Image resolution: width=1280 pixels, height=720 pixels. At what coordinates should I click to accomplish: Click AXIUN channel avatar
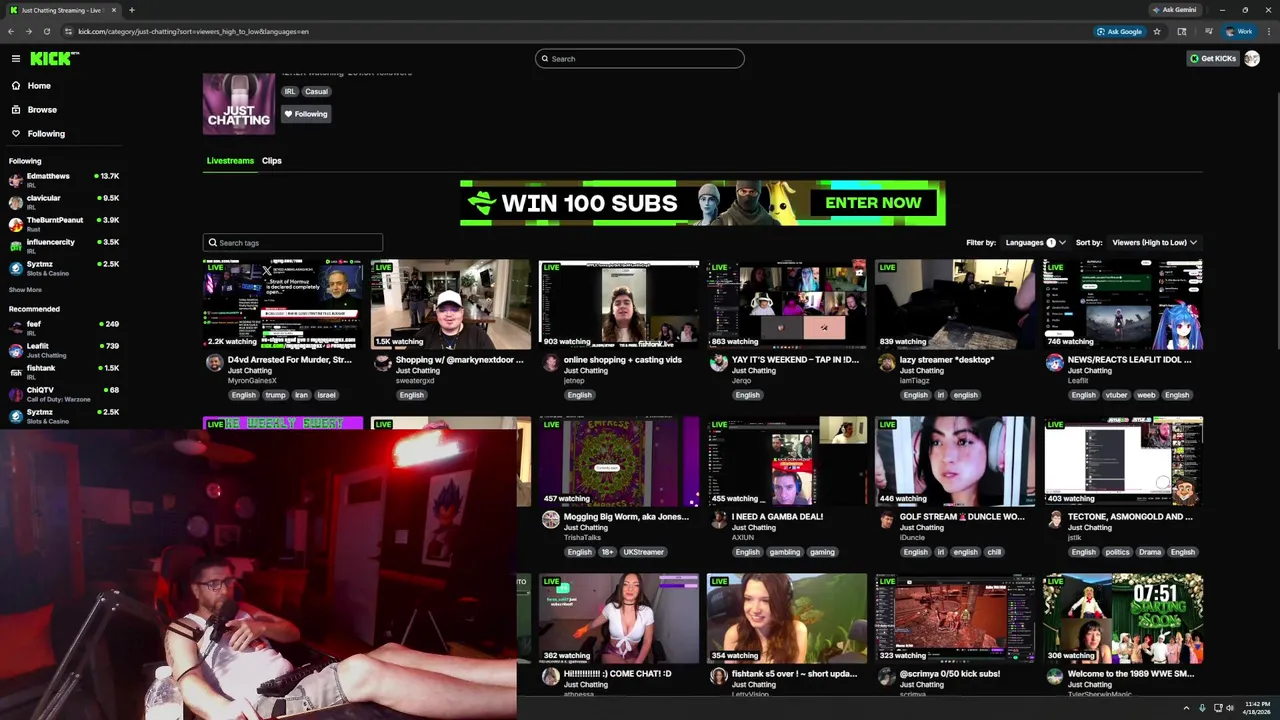pyautogui.click(x=718, y=519)
